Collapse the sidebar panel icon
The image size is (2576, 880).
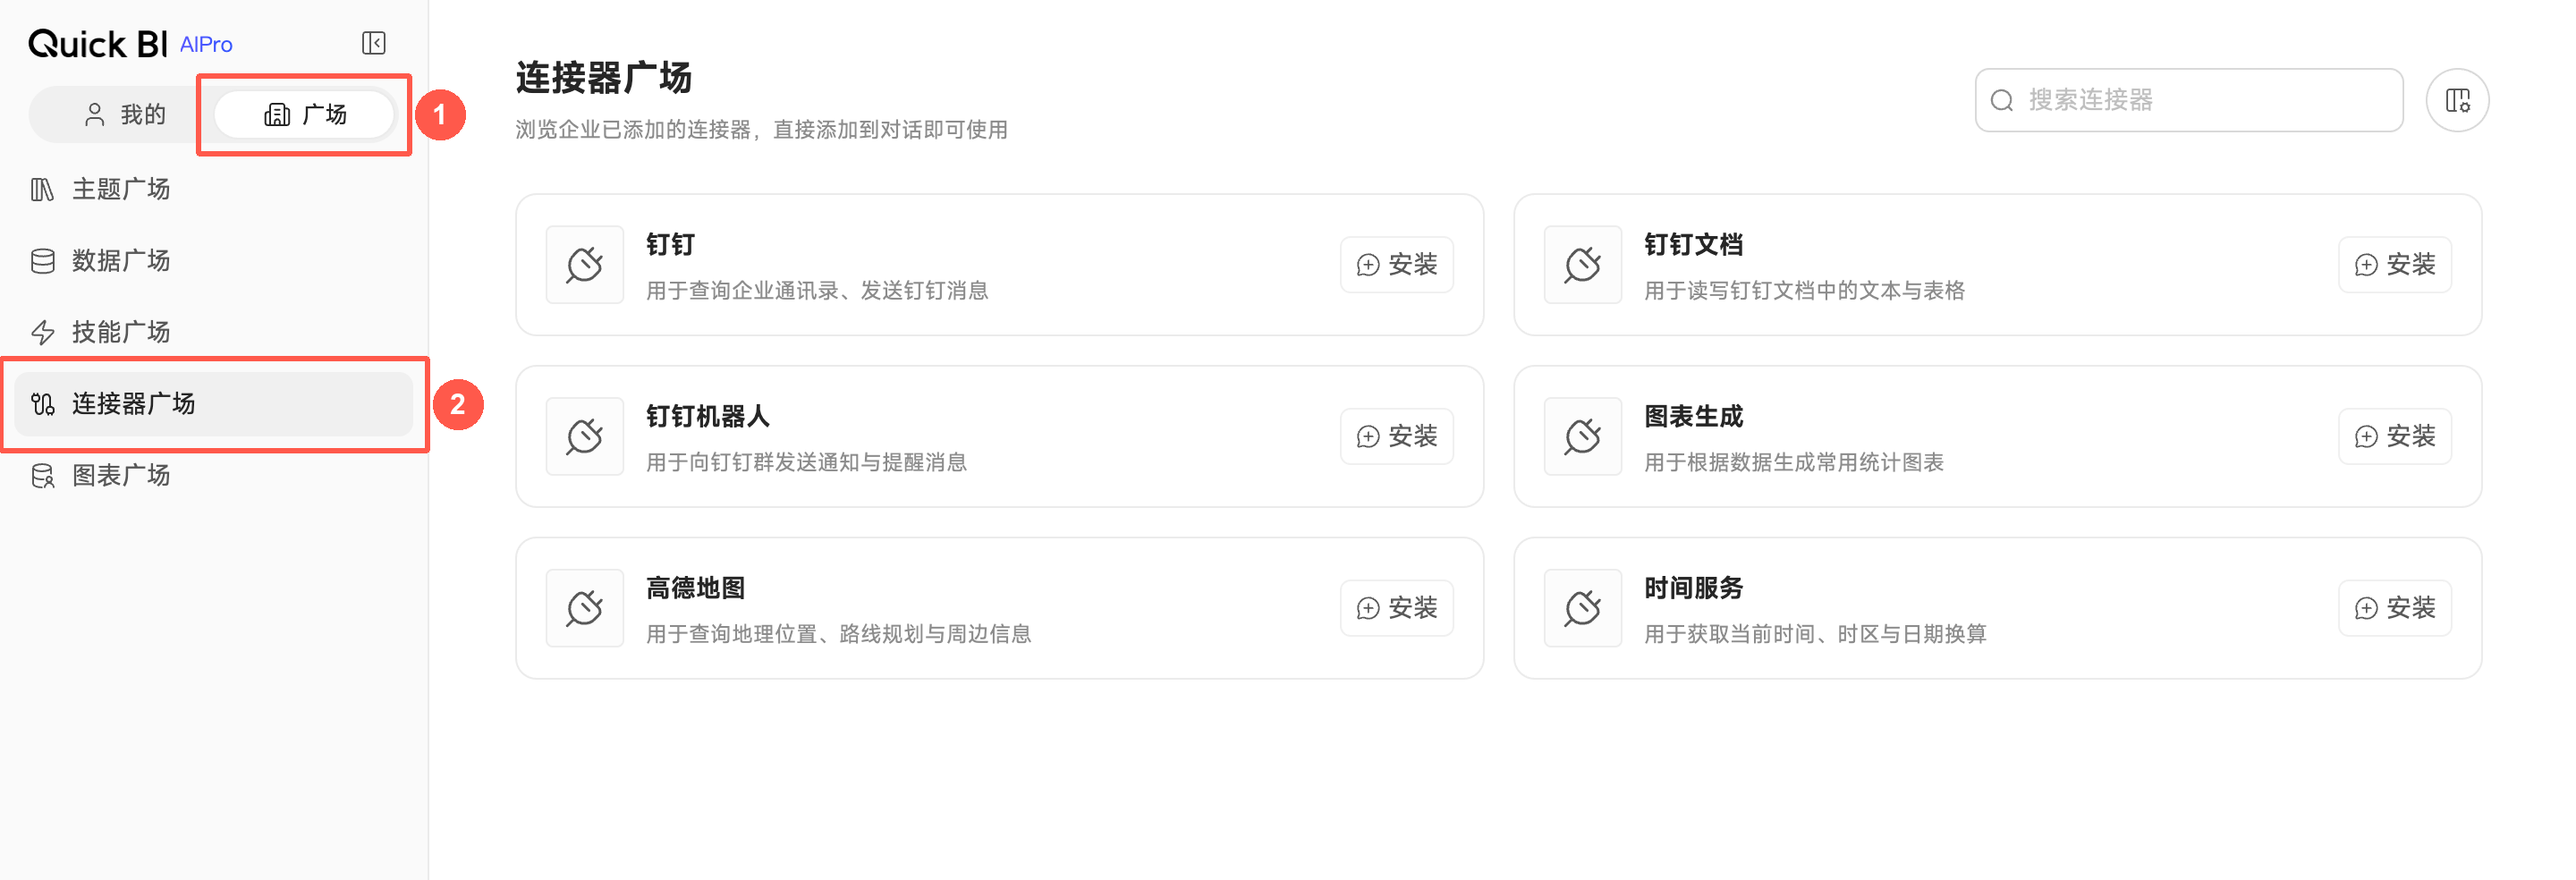pos(374,43)
